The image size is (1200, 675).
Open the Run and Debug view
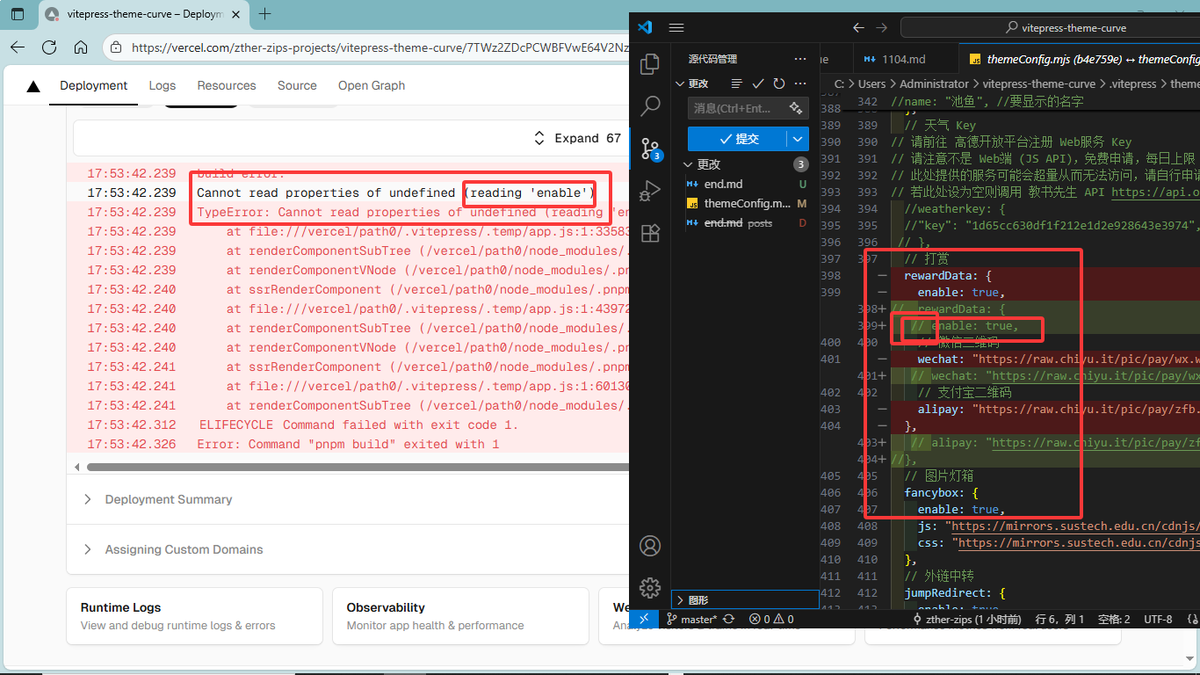pyautogui.click(x=650, y=191)
